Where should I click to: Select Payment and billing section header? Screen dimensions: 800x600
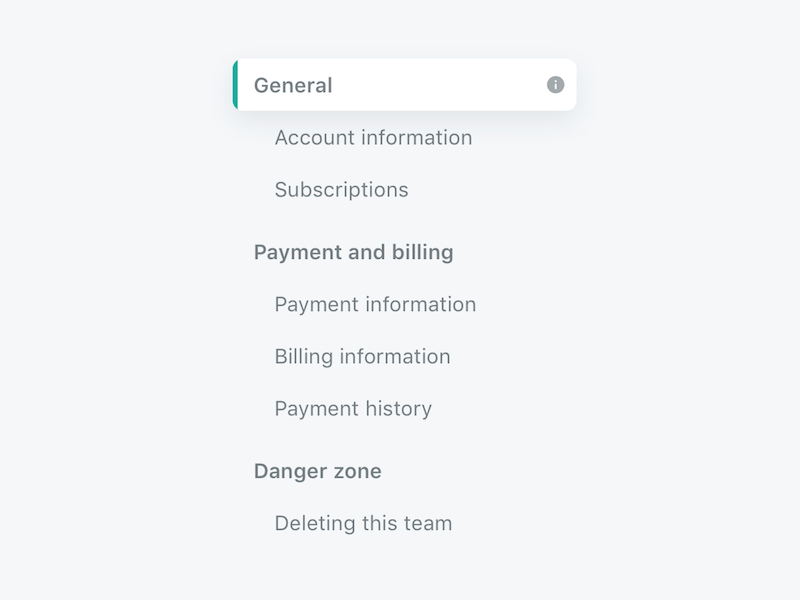click(353, 252)
